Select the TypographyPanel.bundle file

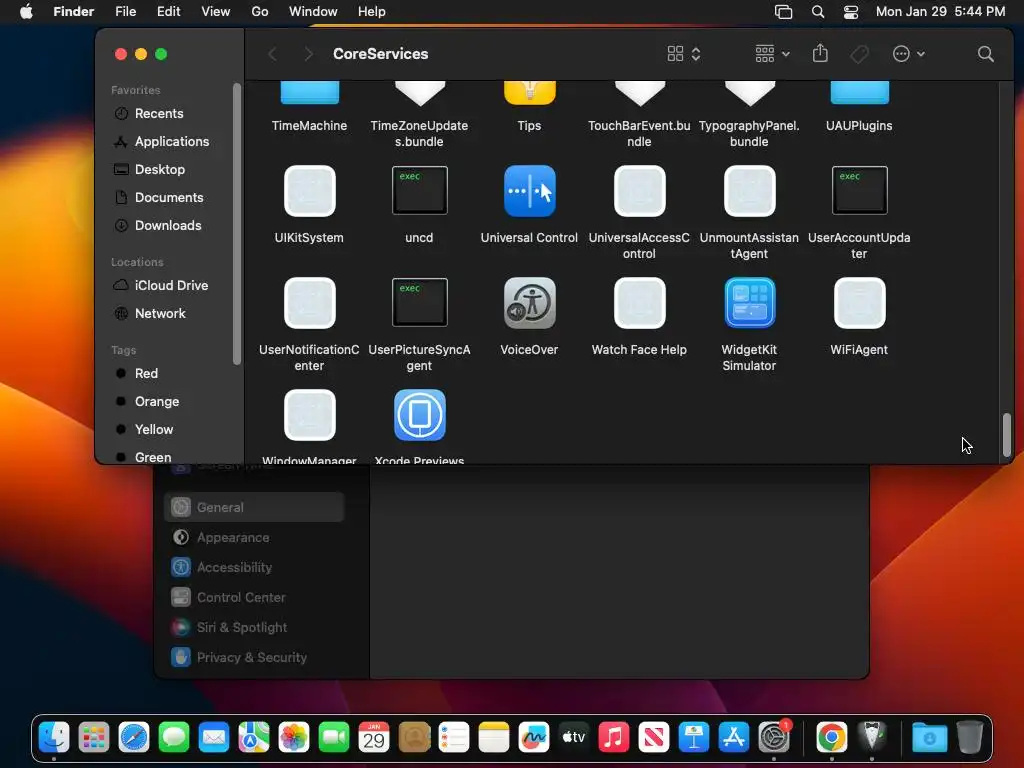(750, 93)
